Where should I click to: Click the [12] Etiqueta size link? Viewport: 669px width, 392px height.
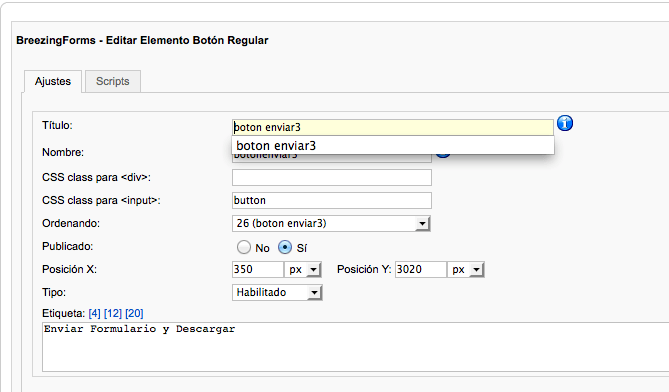point(113,314)
